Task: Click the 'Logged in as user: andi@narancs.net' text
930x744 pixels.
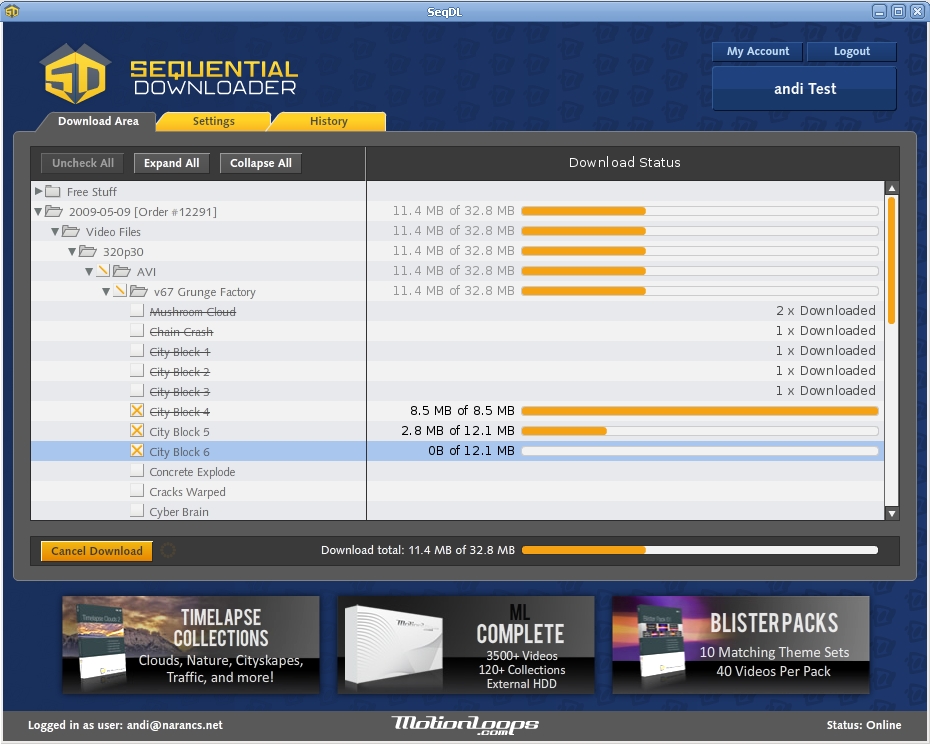Action: click(x=125, y=725)
